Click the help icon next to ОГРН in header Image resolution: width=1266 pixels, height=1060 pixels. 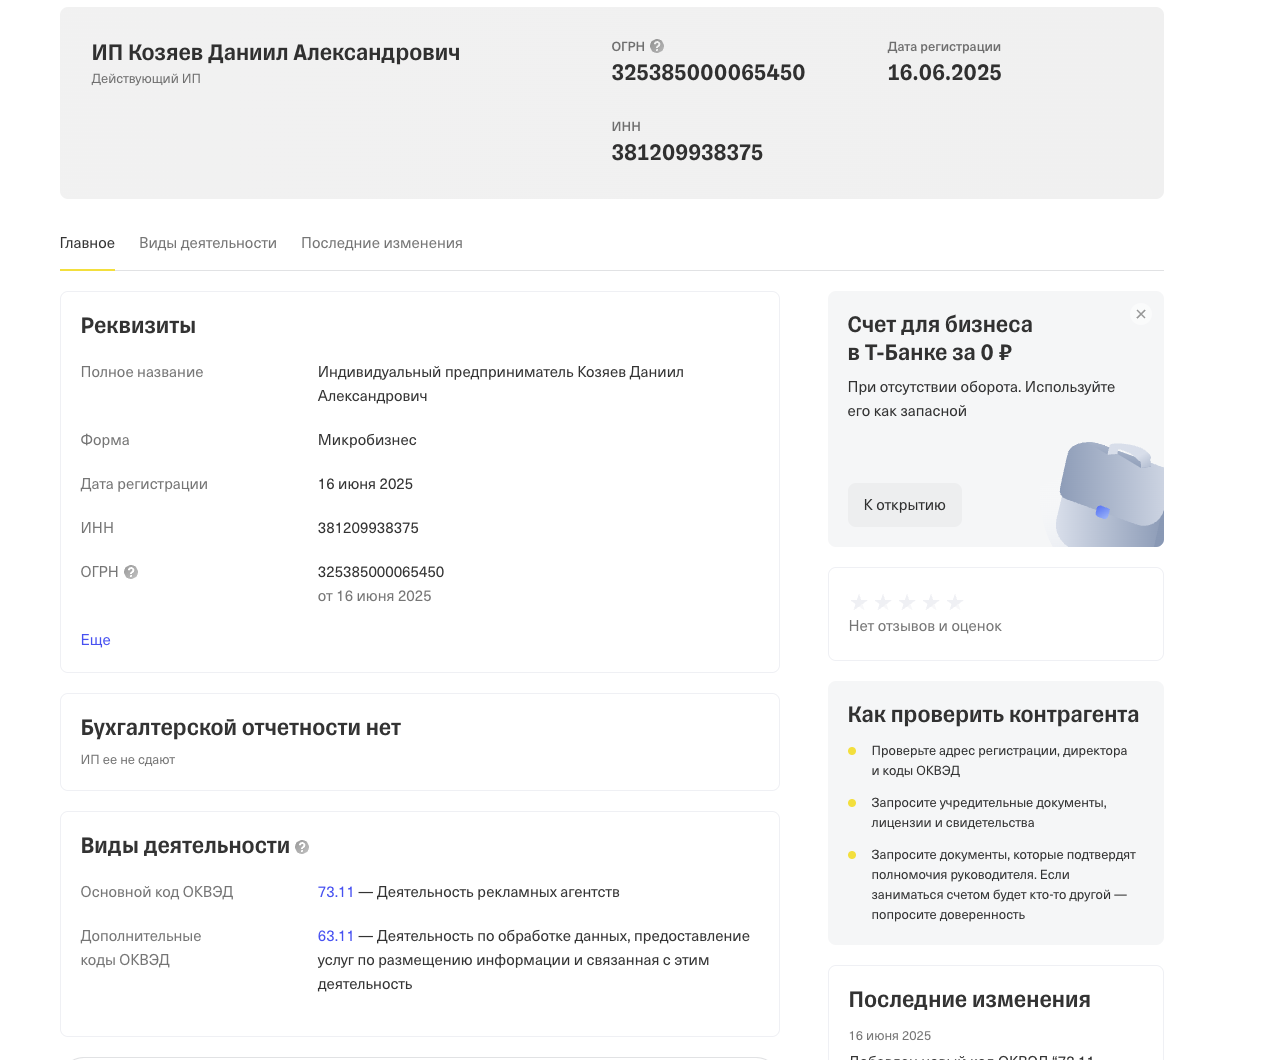coord(657,46)
